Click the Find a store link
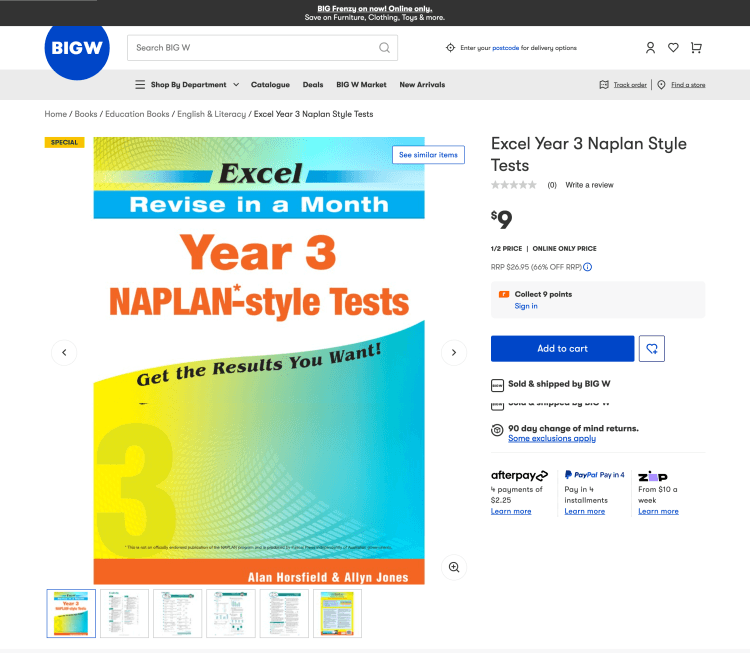The image size is (750, 653). point(688,85)
